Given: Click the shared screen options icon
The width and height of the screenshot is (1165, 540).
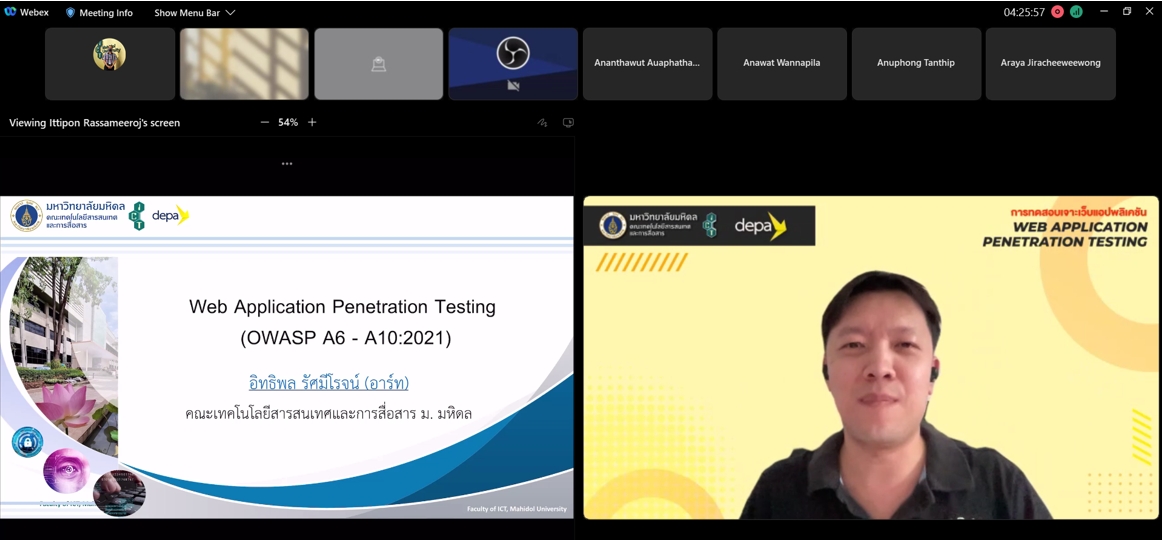Looking at the screenshot, I should (568, 122).
